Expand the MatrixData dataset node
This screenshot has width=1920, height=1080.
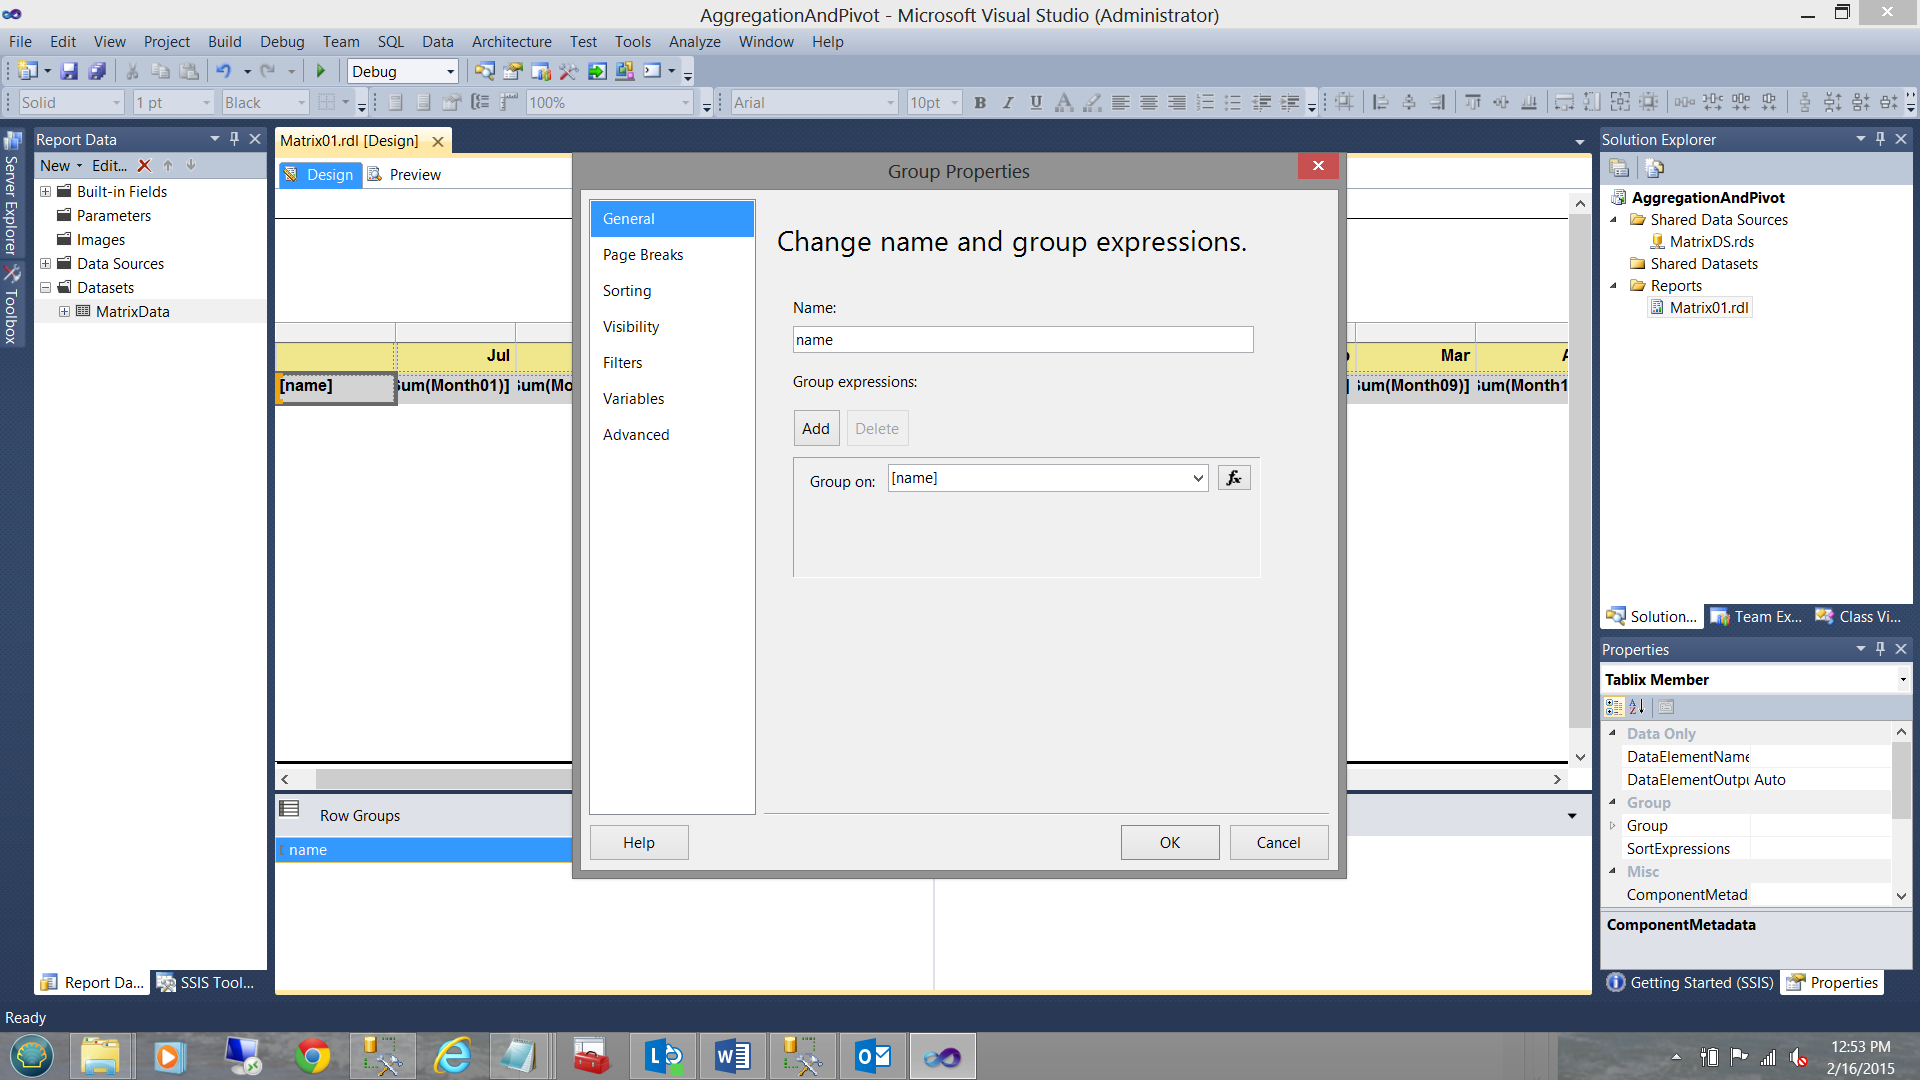pyautogui.click(x=64, y=312)
